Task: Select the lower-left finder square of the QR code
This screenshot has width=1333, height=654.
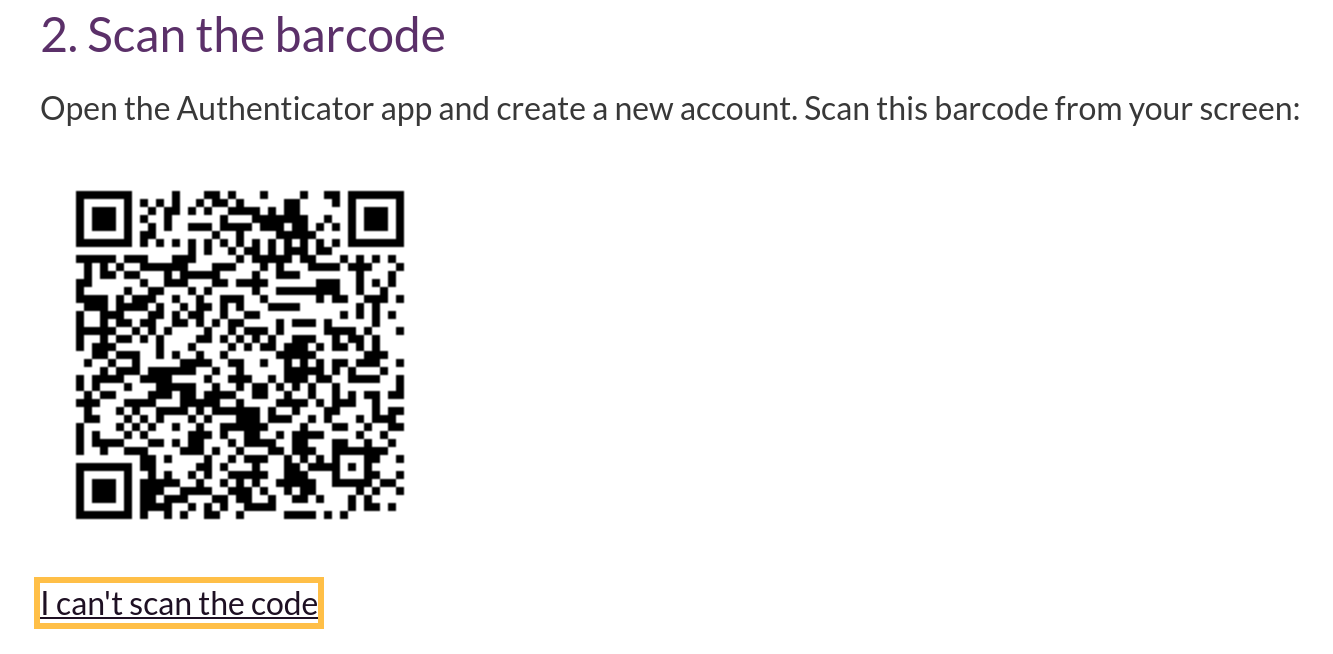Action: click(104, 490)
